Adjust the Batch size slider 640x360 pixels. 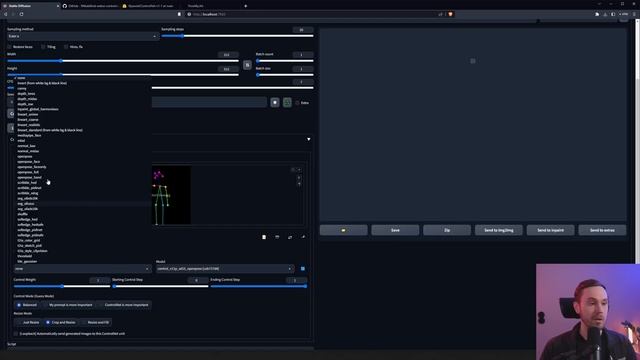coord(284,75)
